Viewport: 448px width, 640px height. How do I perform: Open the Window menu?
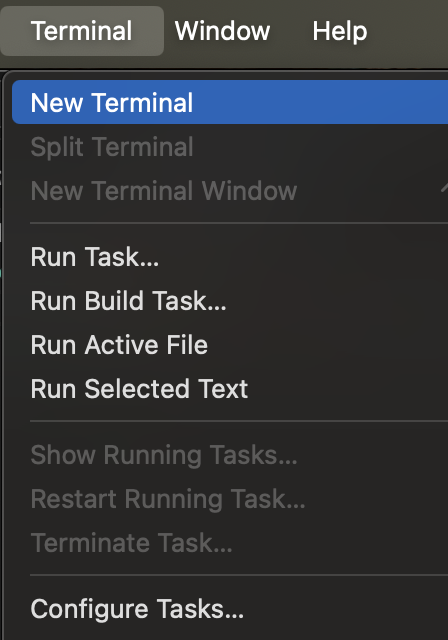coord(222,31)
